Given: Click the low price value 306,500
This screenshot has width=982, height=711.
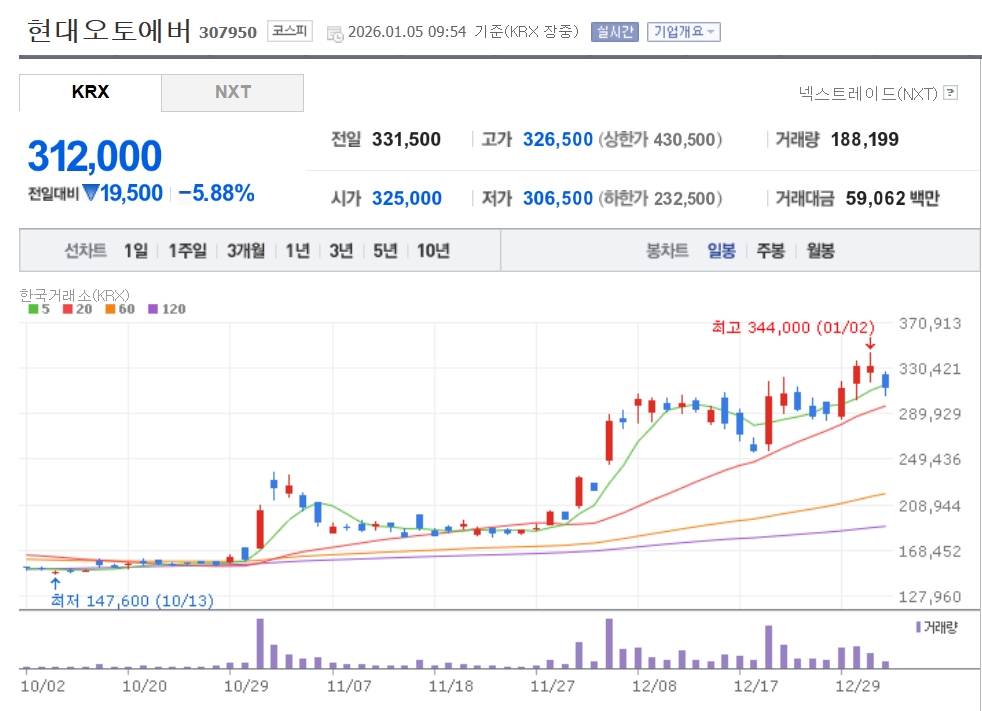Looking at the screenshot, I should (x=557, y=198).
